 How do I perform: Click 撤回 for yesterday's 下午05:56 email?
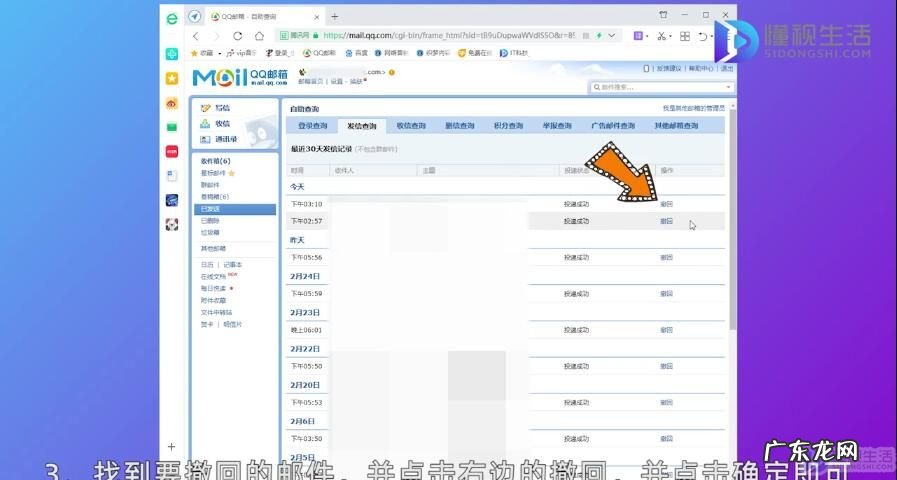coord(666,257)
